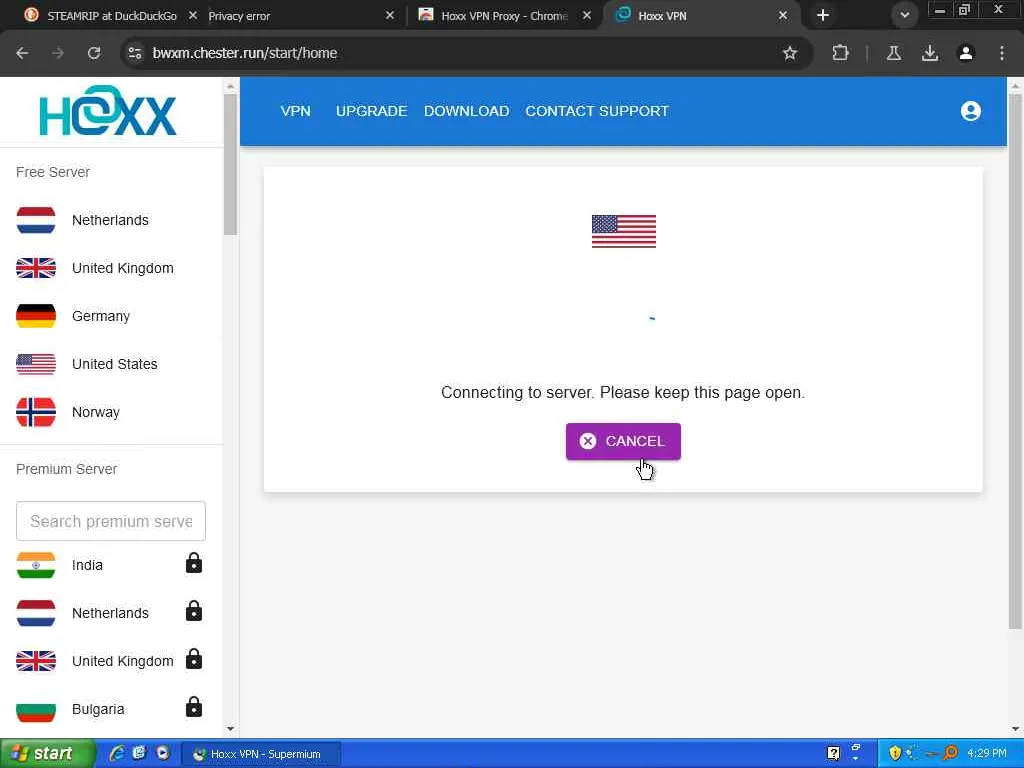
Task: Open the browser profile avatar icon
Action: pos(966,53)
